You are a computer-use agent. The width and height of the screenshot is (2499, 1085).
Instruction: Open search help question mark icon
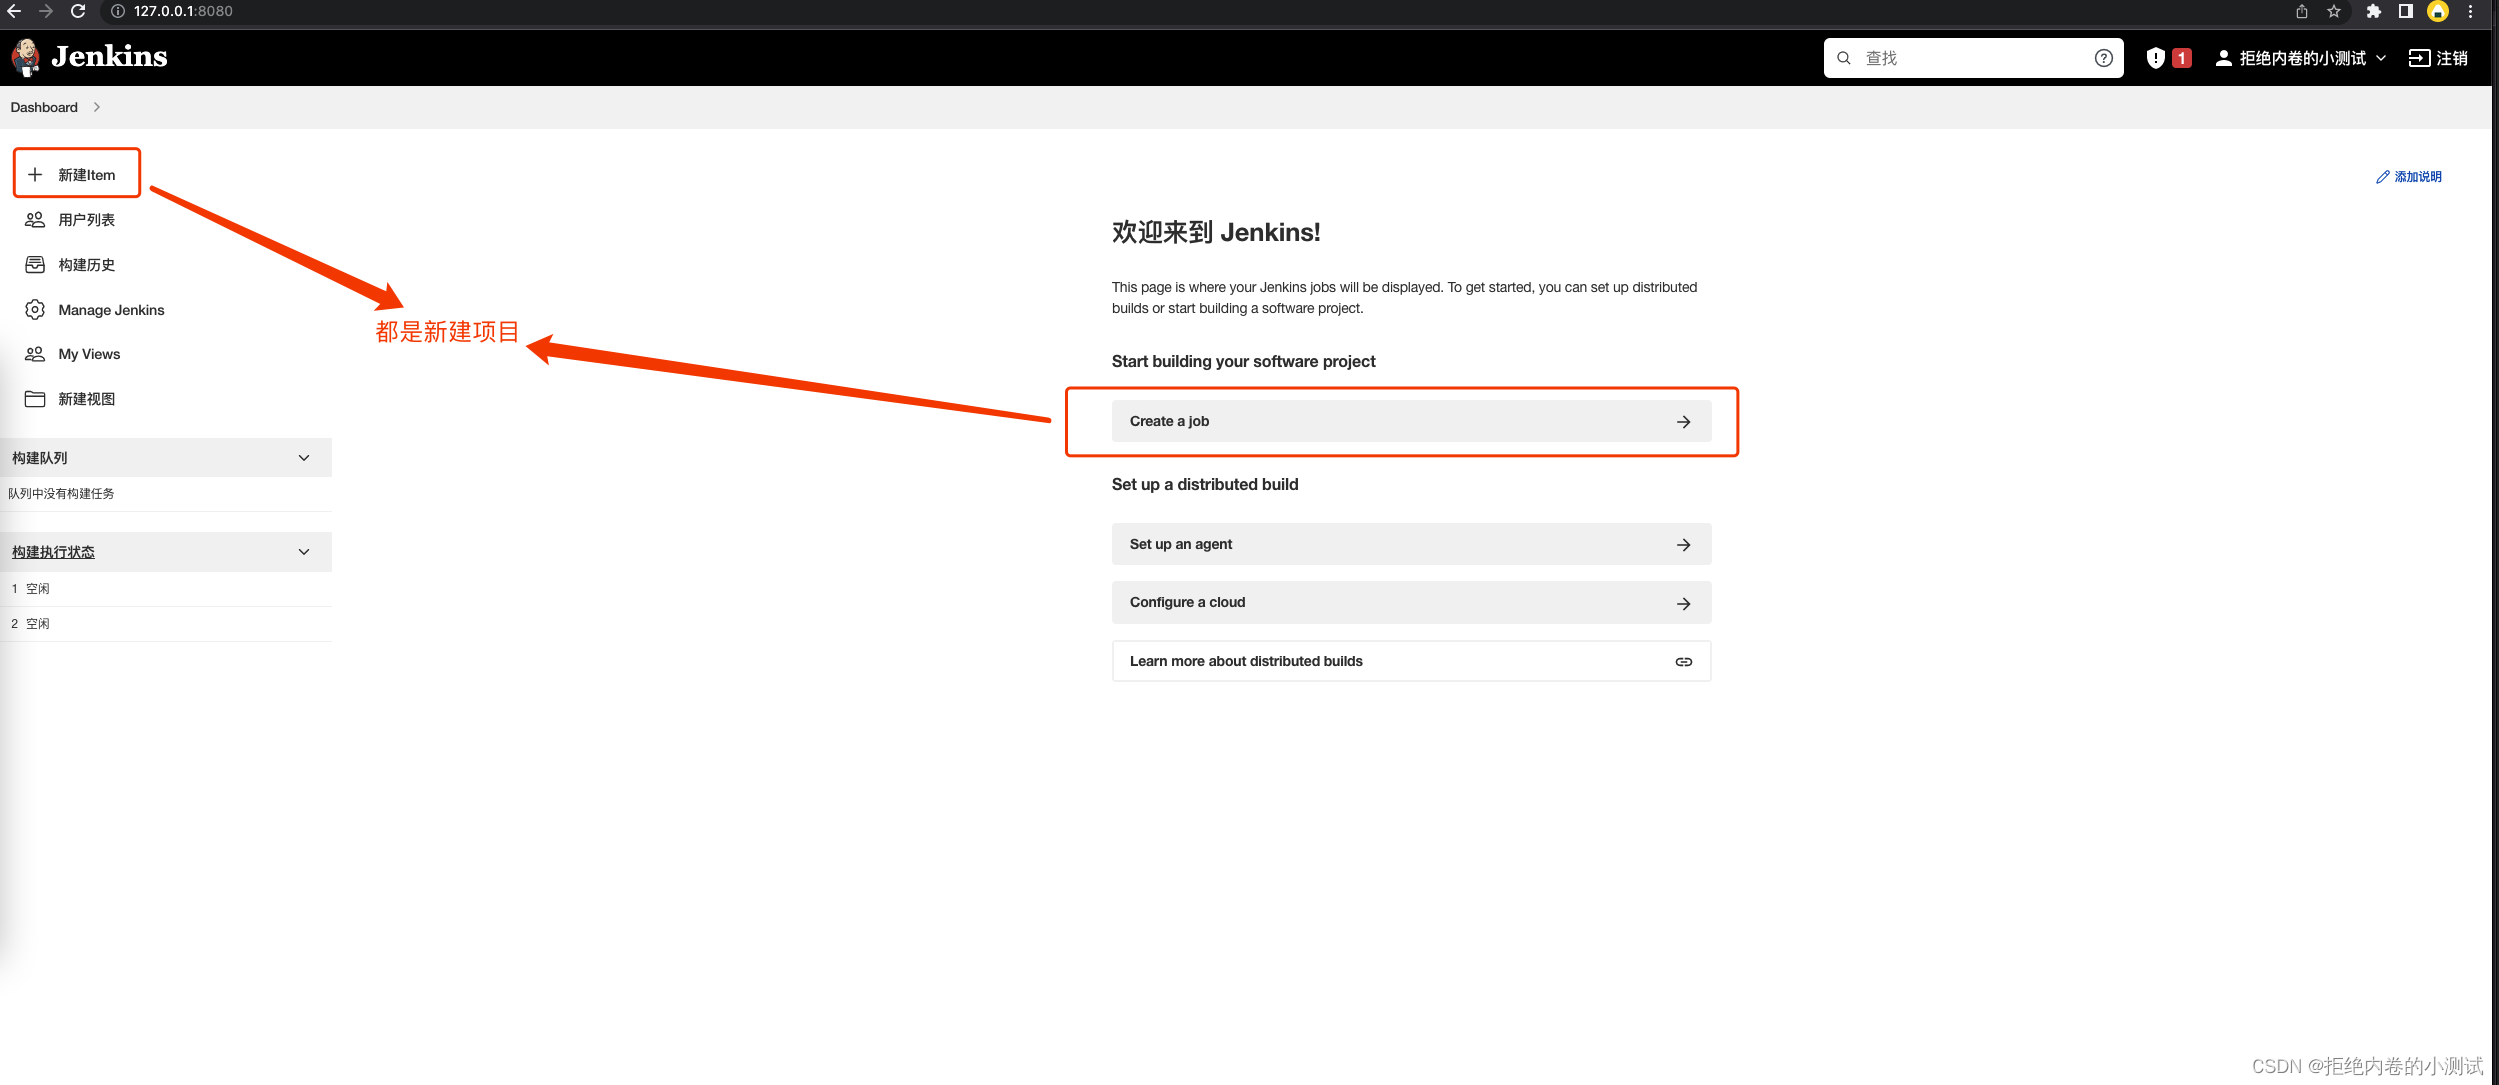pos(2103,58)
